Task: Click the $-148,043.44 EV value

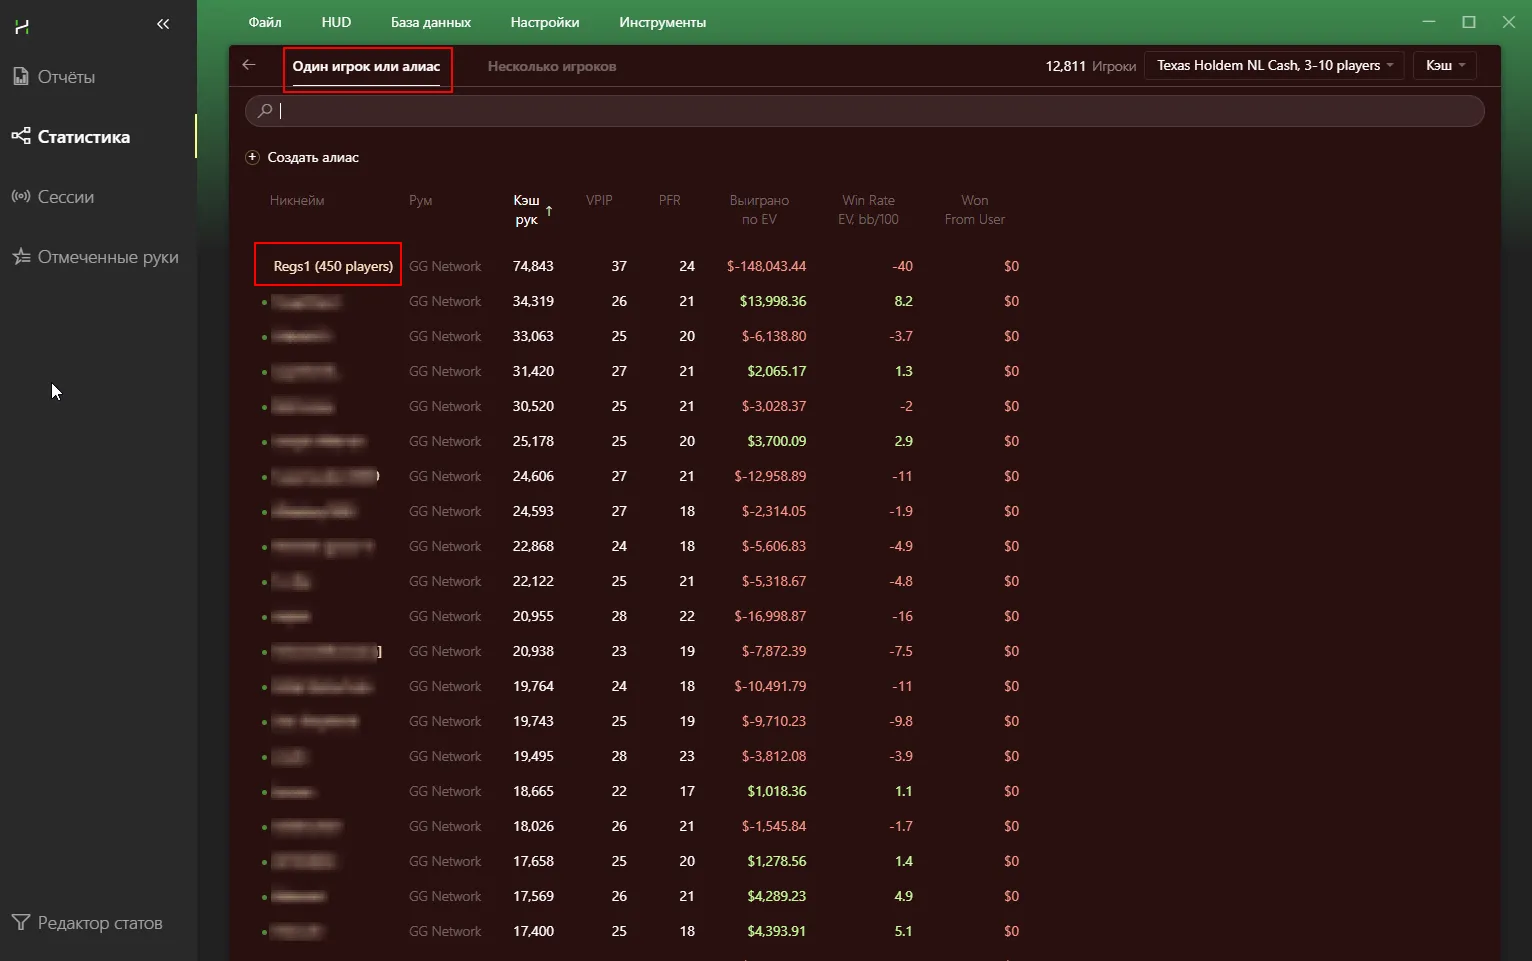Action: click(767, 266)
